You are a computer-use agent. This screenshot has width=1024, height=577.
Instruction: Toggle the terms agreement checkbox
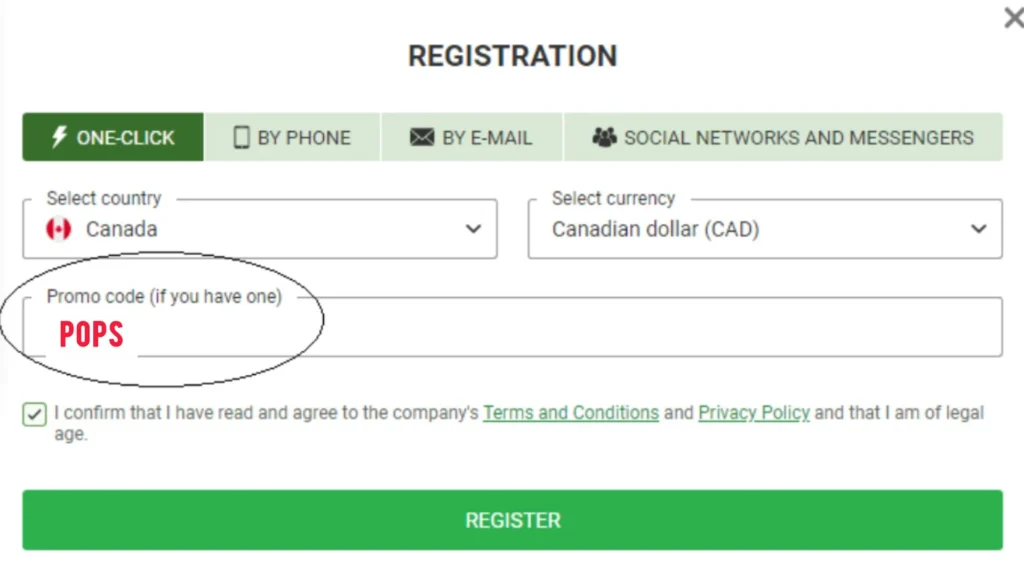coord(35,414)
